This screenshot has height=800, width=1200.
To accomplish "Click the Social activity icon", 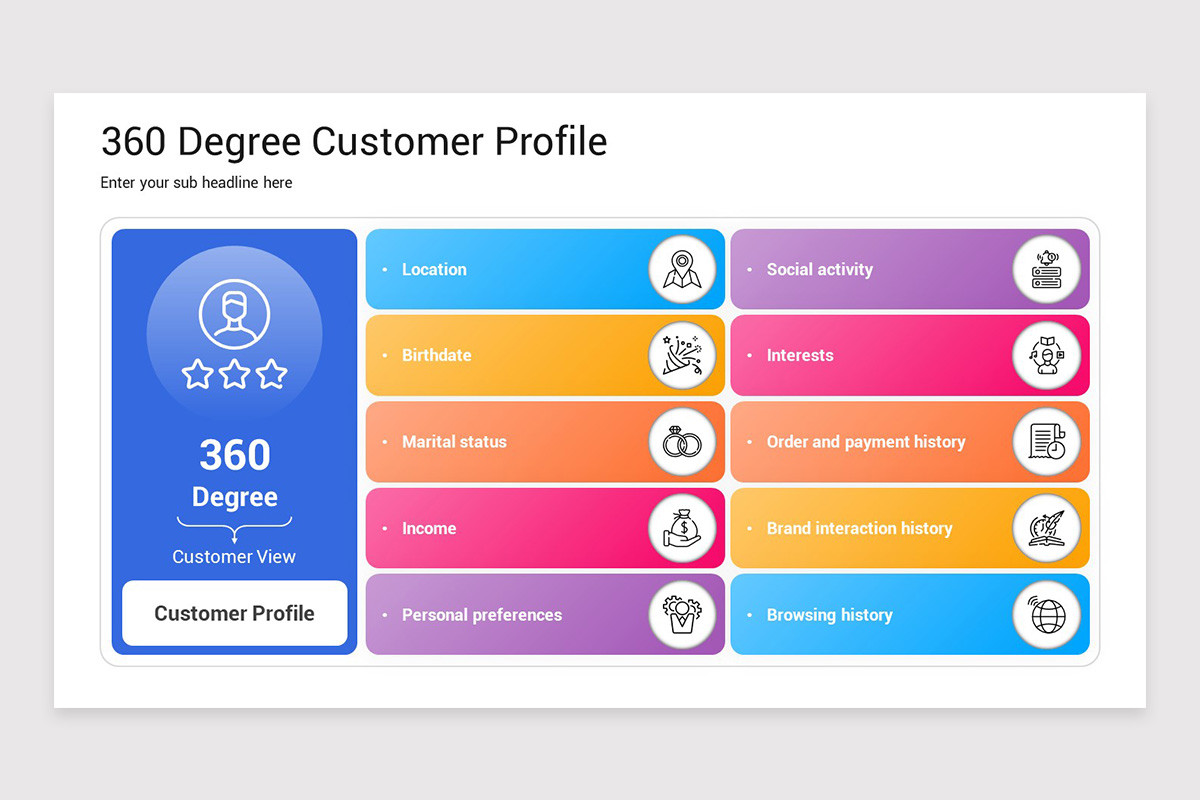I will click(1047, 269).
